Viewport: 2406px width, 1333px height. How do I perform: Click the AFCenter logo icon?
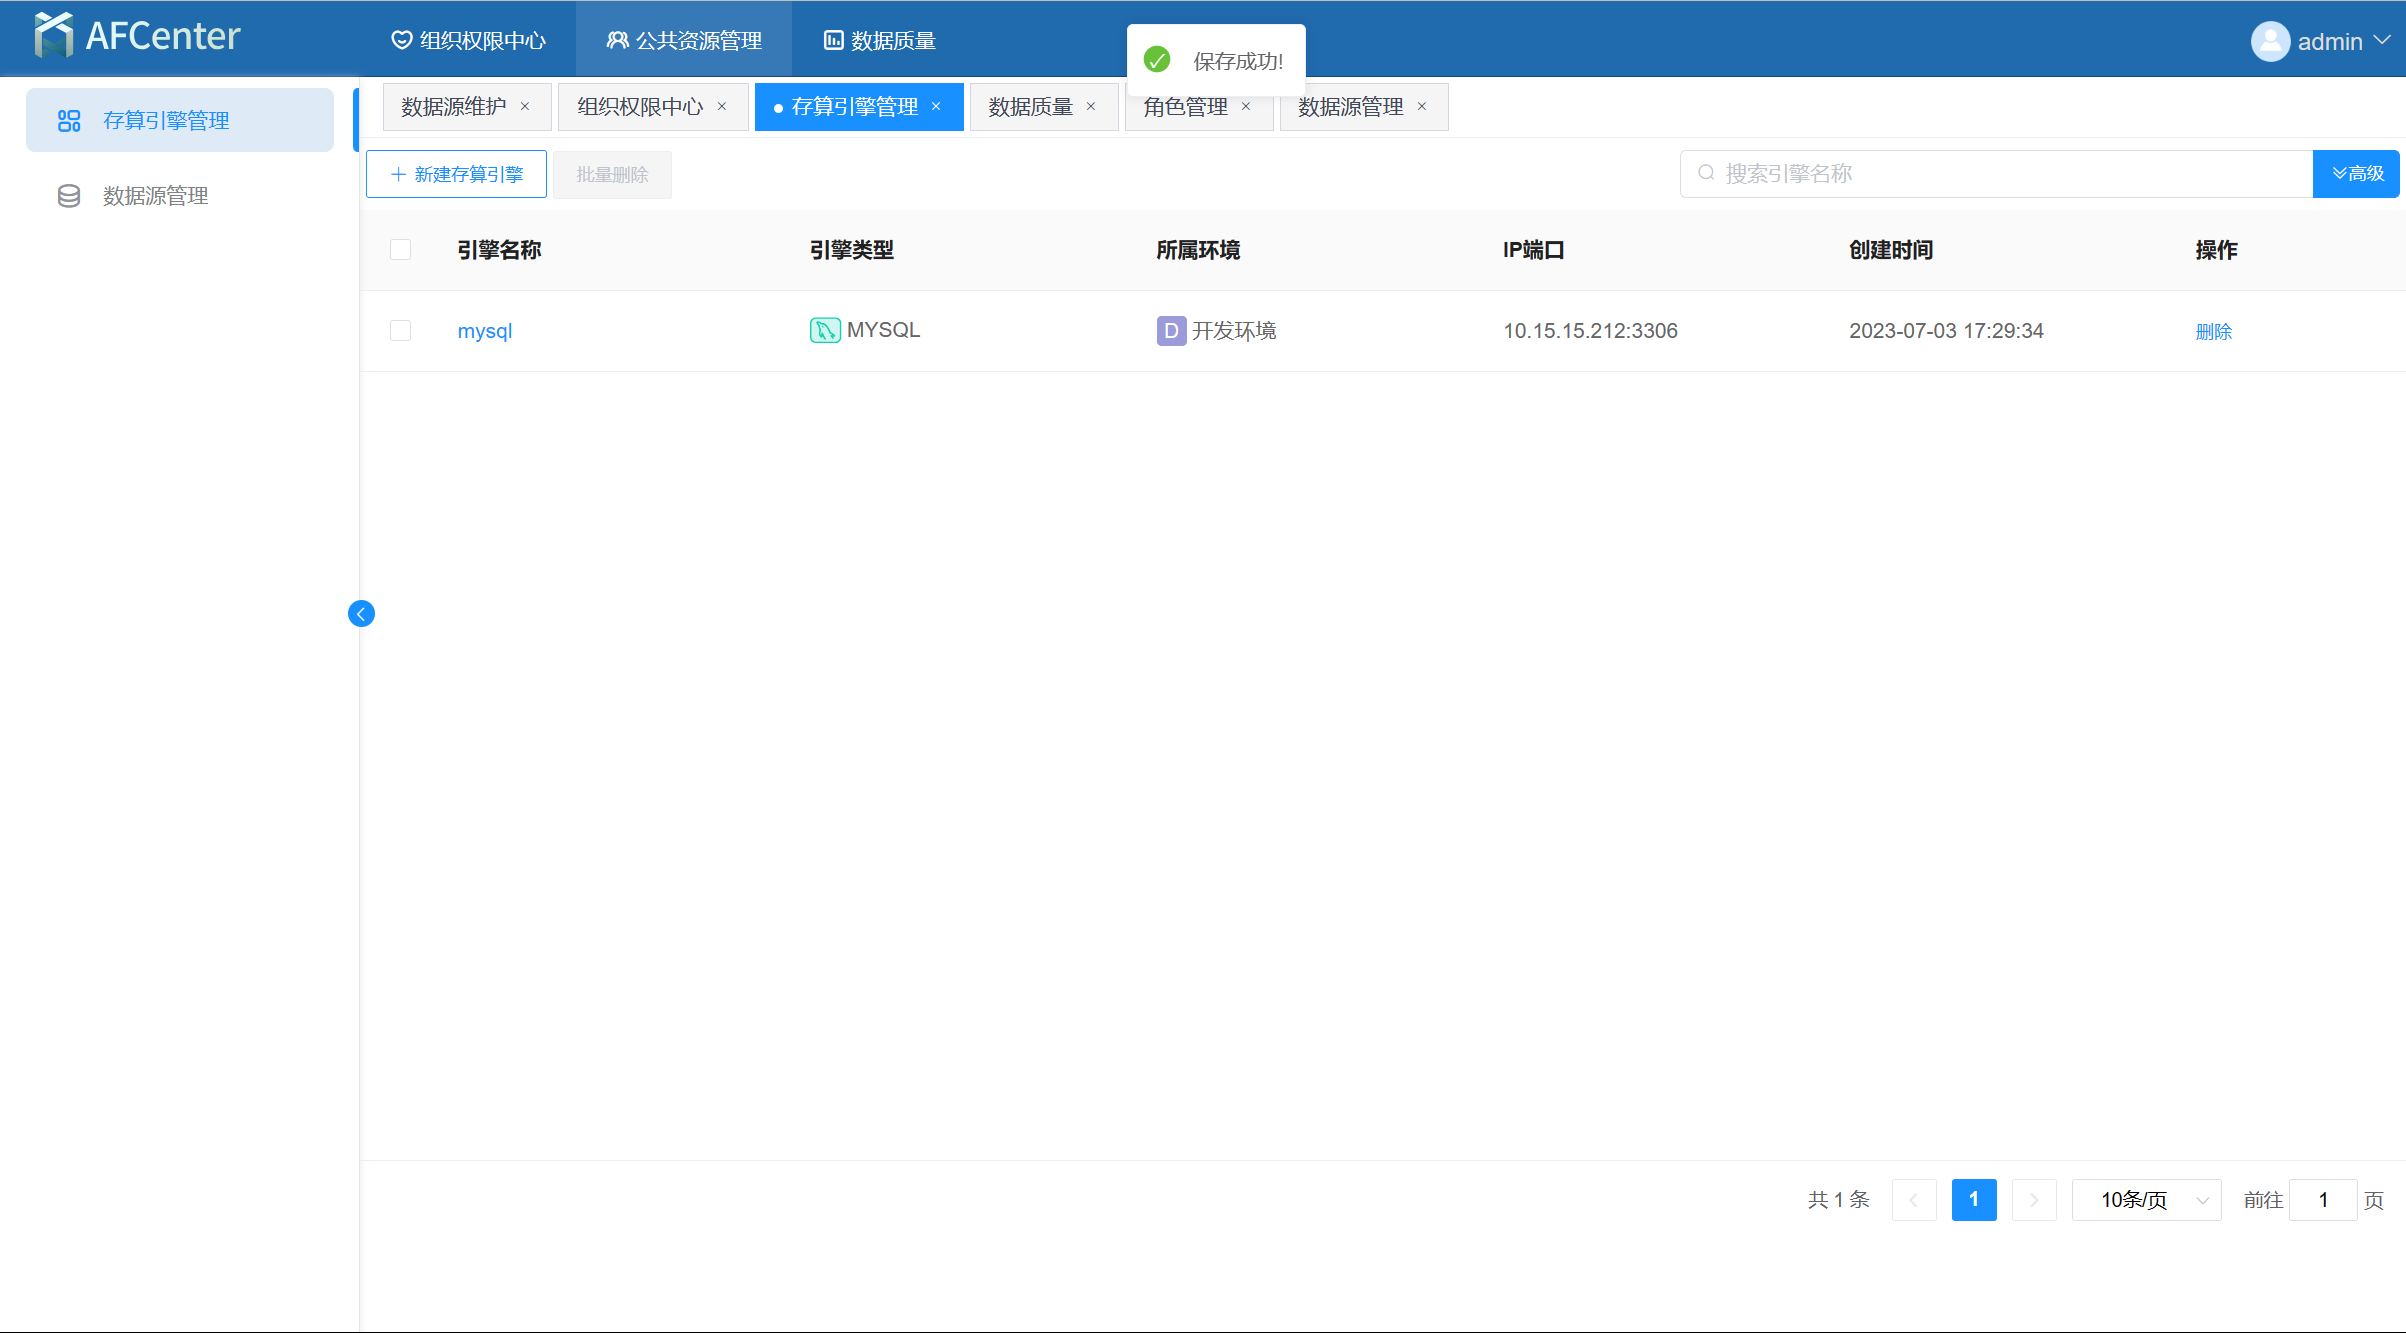pos(53,36)
